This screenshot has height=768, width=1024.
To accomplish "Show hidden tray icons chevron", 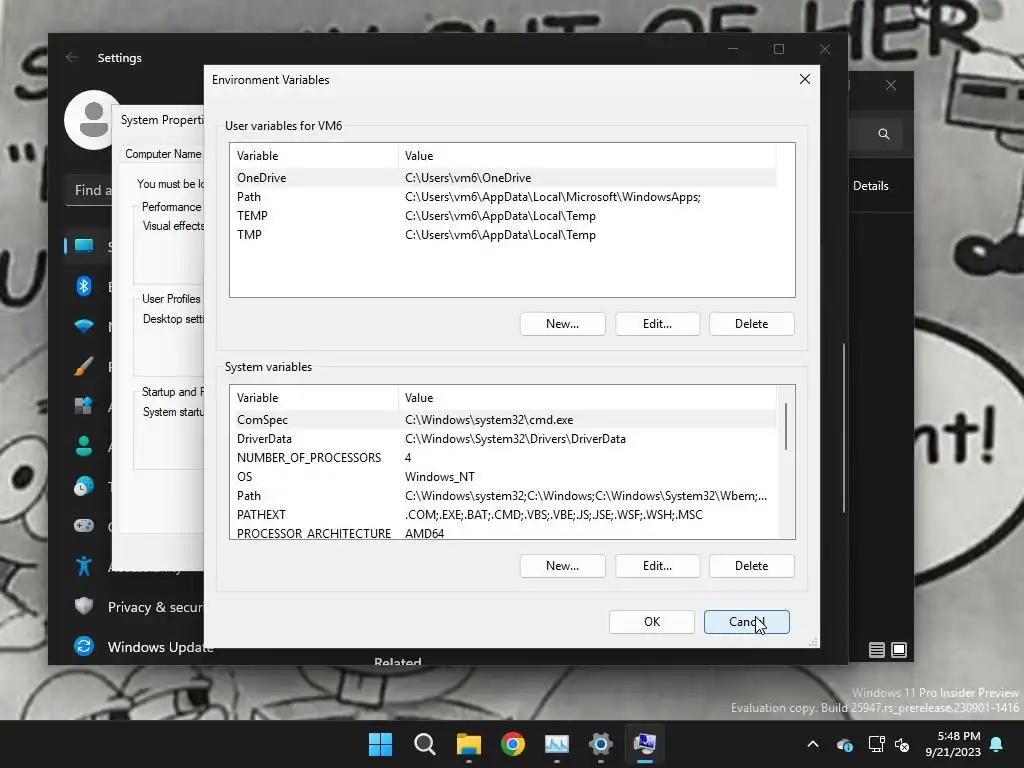I will click(813, 744).
